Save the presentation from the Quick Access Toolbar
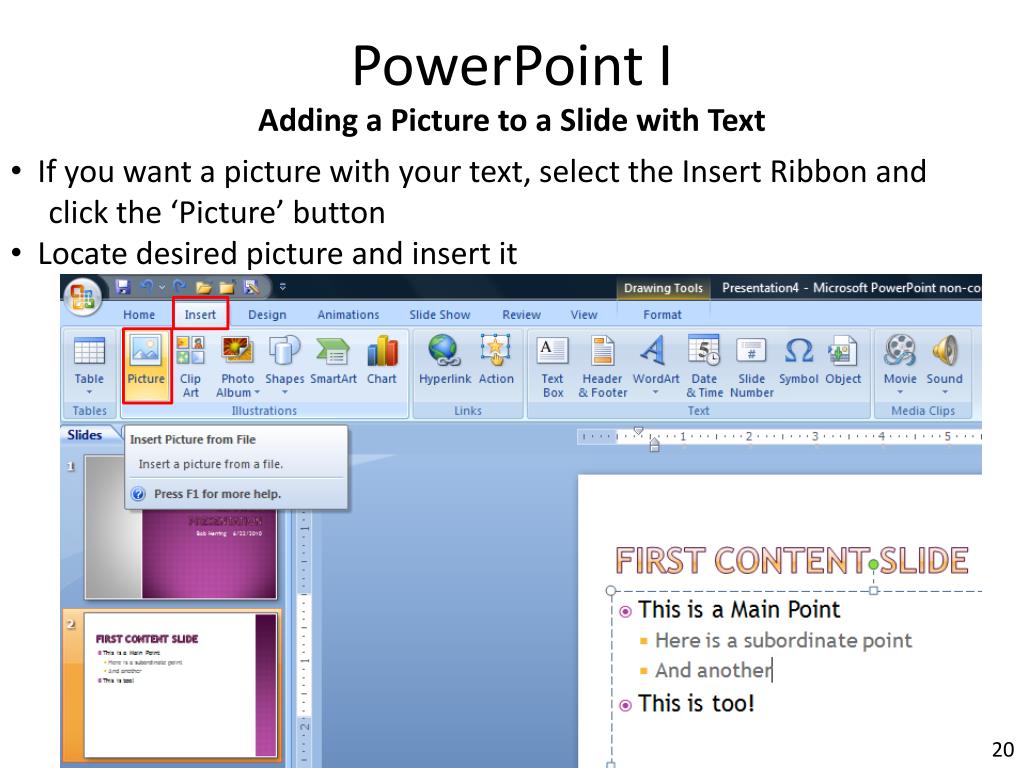1024x768 pixels. point(123,287)
